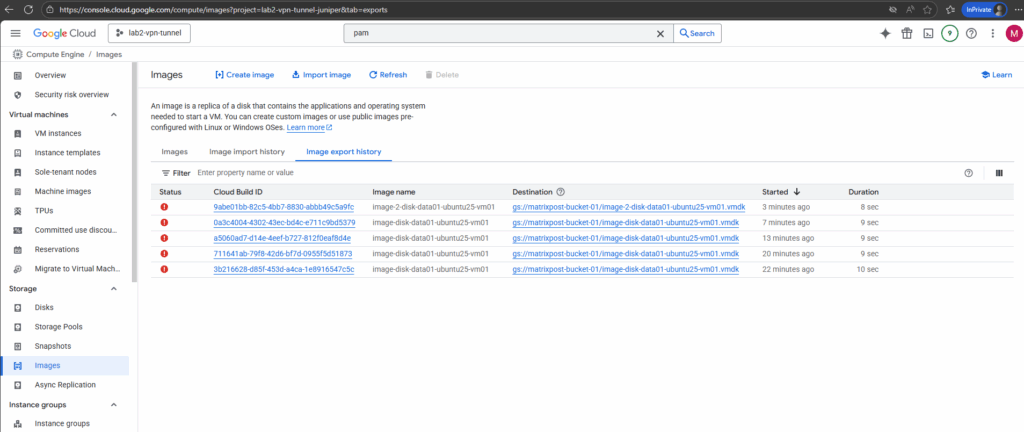The height and width of the screenshot is (432, 1024).
Task: Open Sole-tenant nodes page
Action: coord(65,172)
